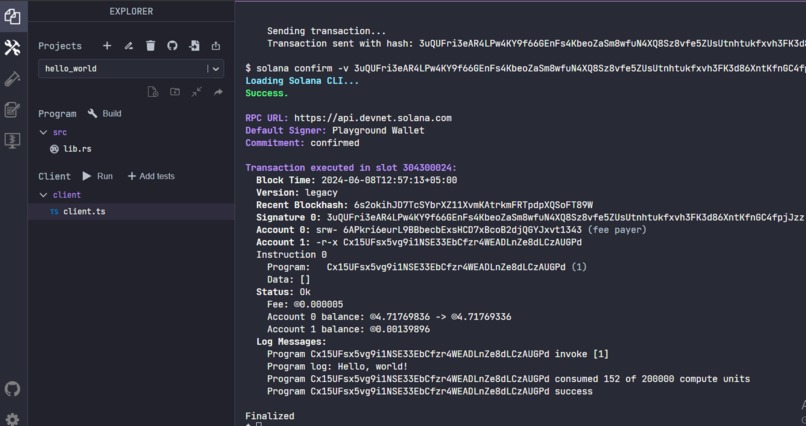The image size is (806, 426).
Task: Click Add tests button
Action: click(151, 176)
